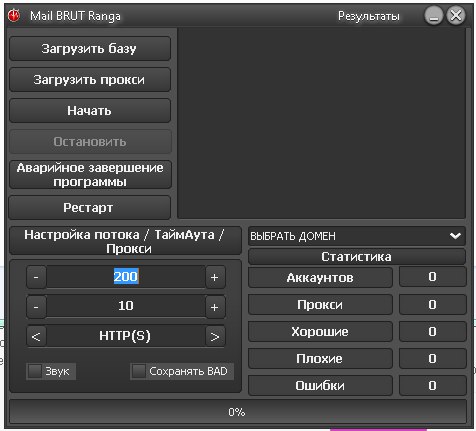Enable the Звук checkbox
This screenshot has height=431, width=476.
click(35, 371)
